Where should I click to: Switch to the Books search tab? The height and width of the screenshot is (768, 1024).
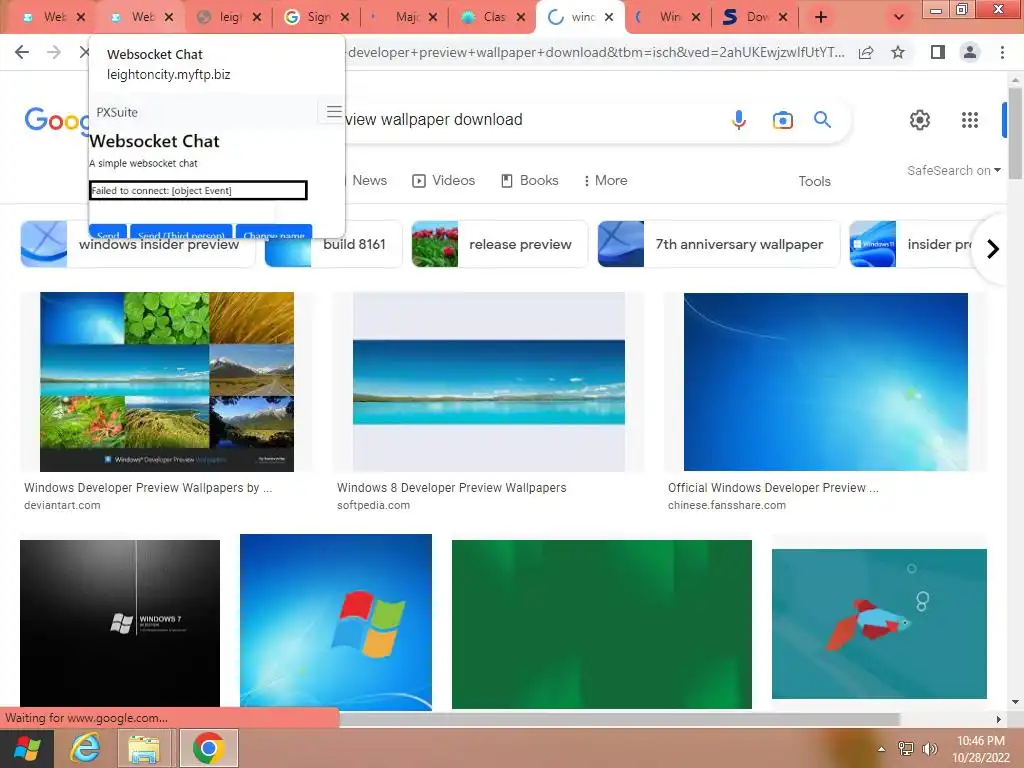click(x=530, y=180)
